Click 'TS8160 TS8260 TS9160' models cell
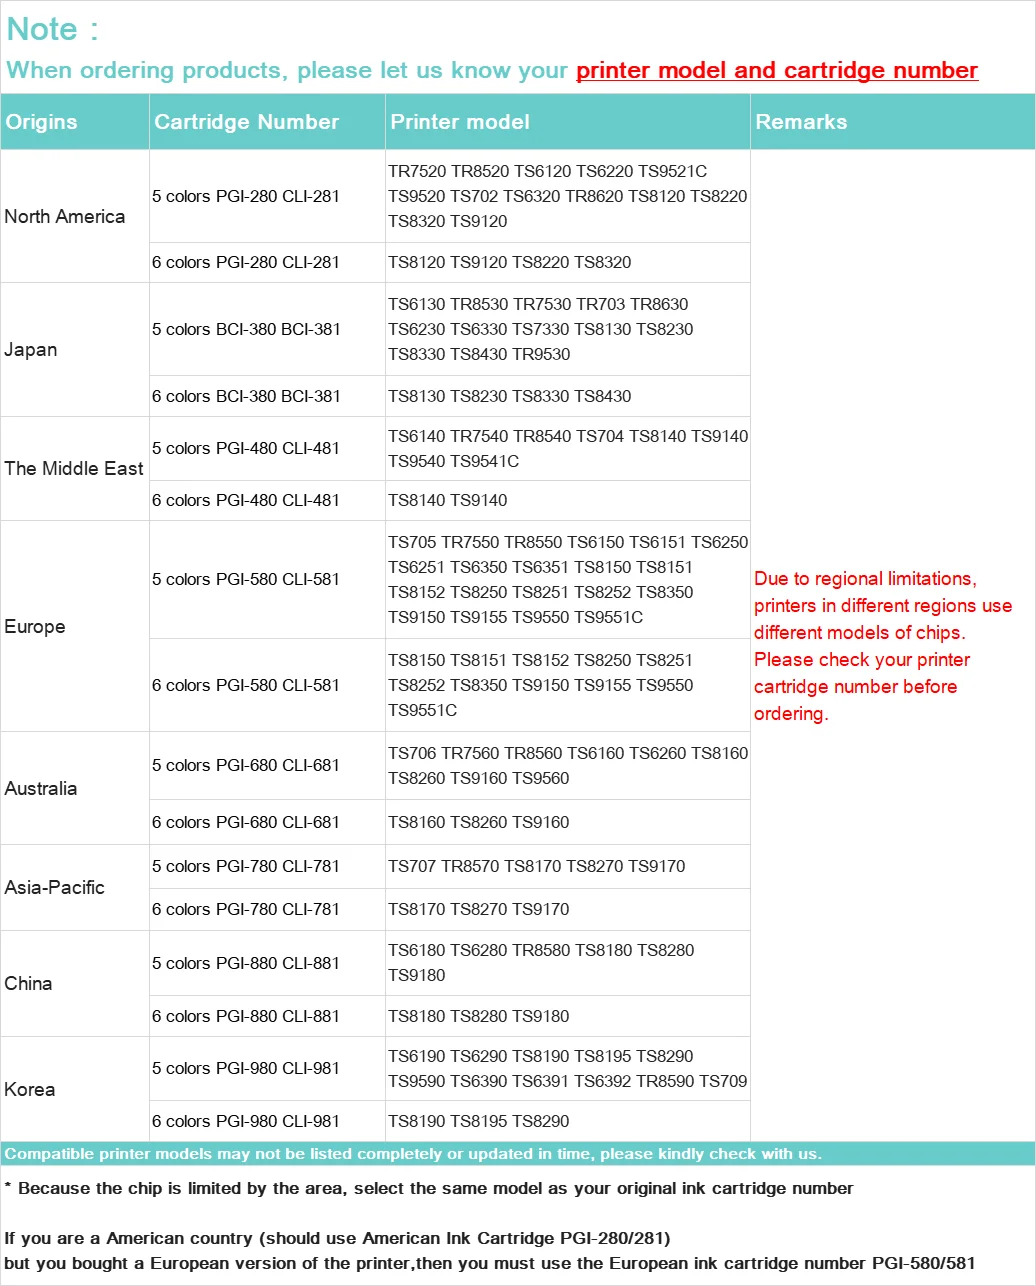The width and height of the screenshot is (1036, 1286). click(568, 822)
